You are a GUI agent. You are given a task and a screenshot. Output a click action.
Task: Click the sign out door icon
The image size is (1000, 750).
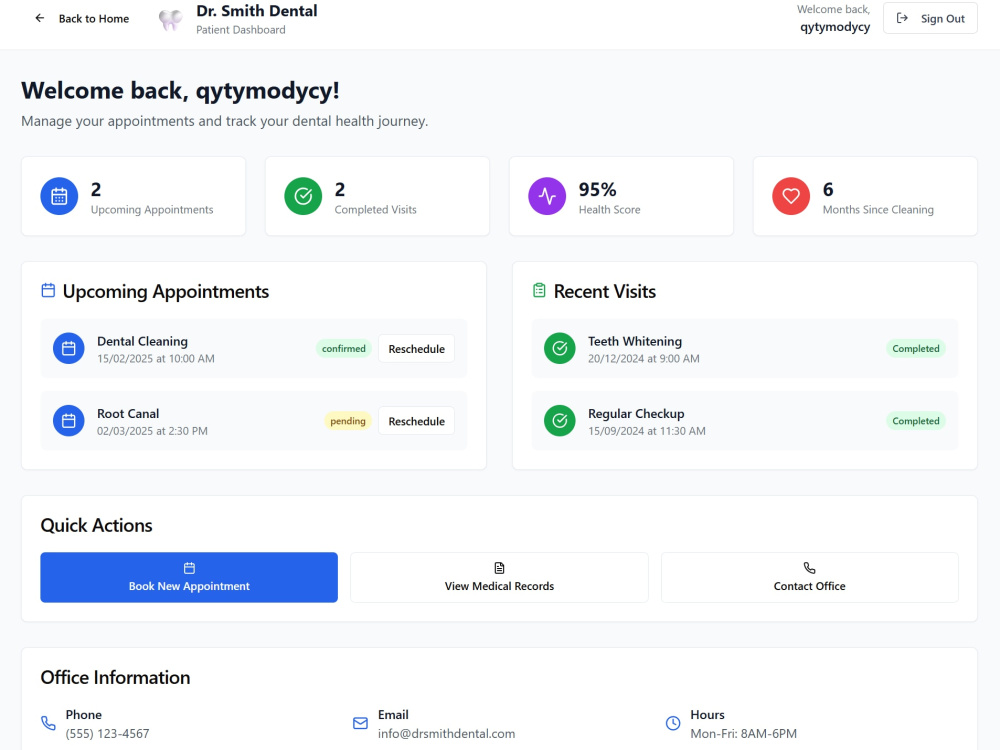pos(902,18)
